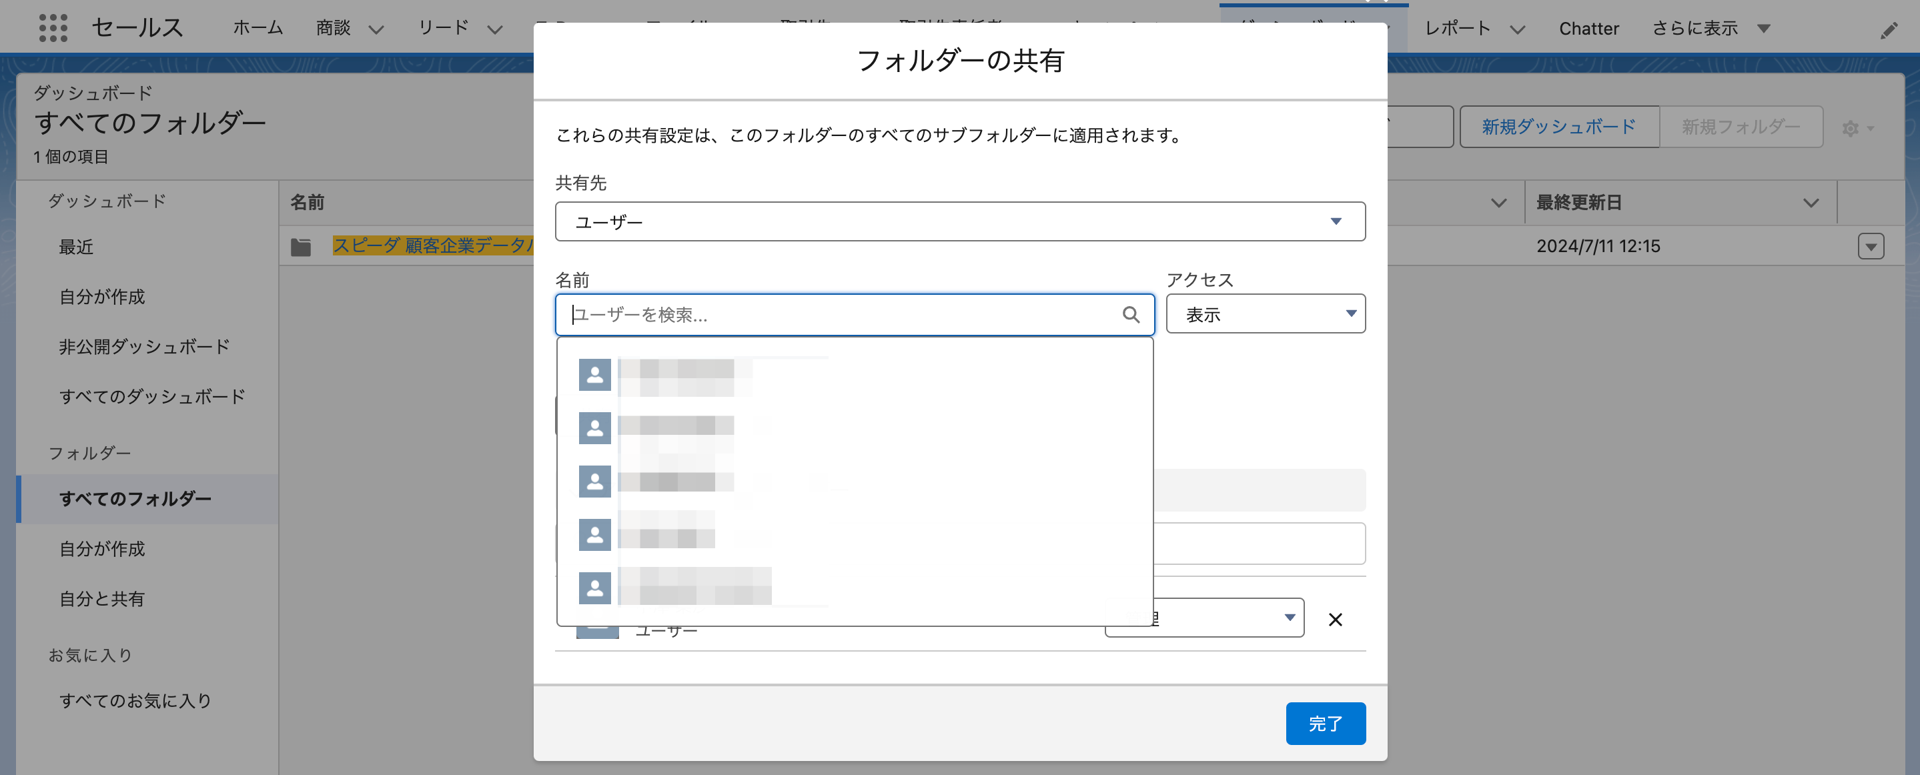
Task: Remove shared user with X icon
Action: (x=1335, y=620)
